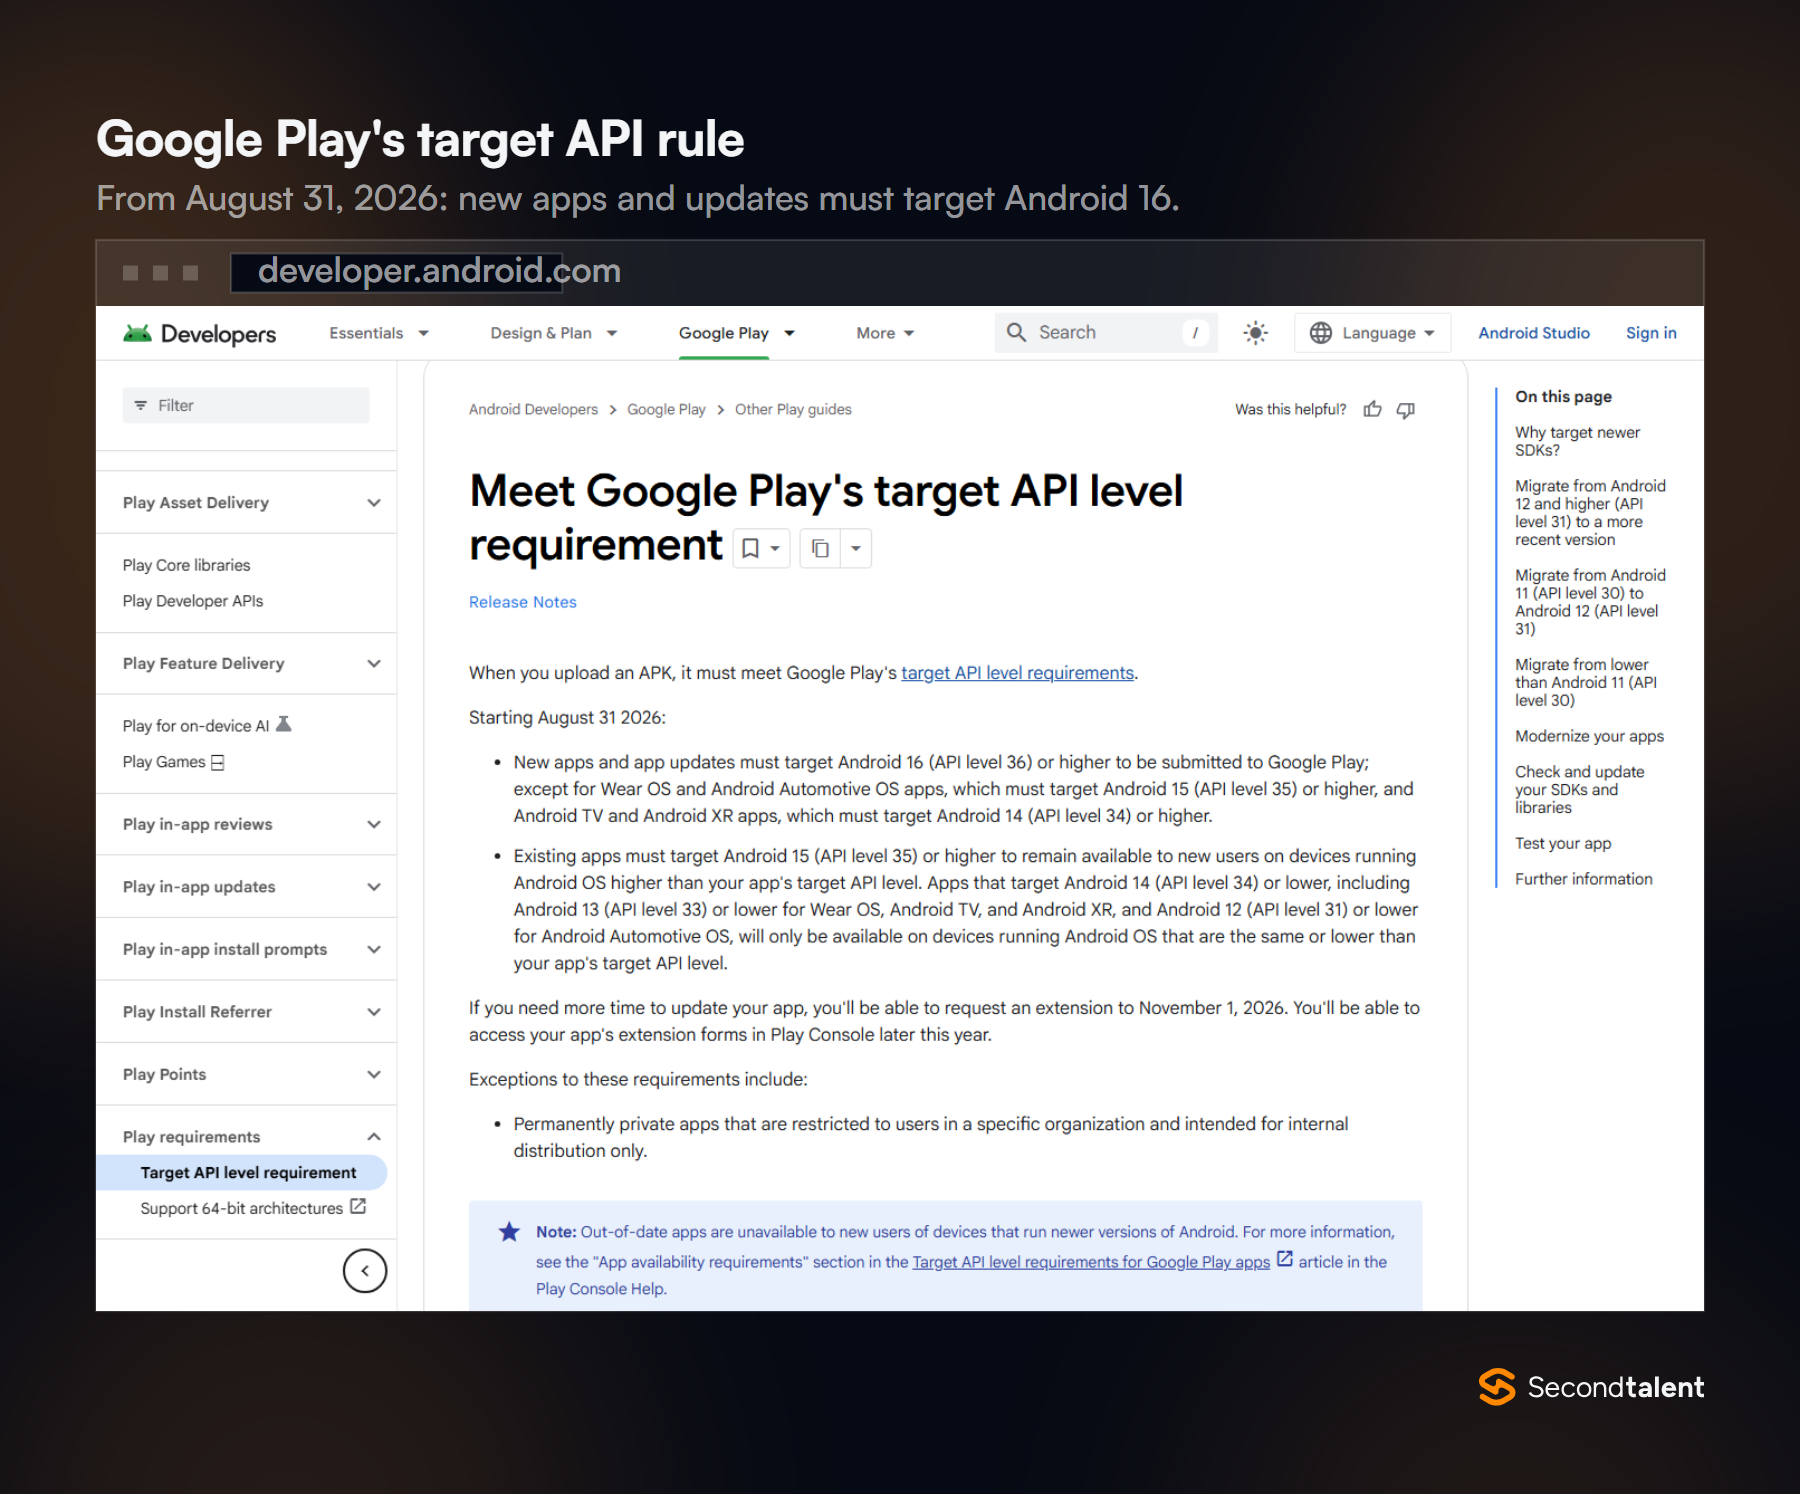The width and height of the screenshot is (1800, 1494).
Task: Click the Play Games page icon
Action: click(218, 762)
